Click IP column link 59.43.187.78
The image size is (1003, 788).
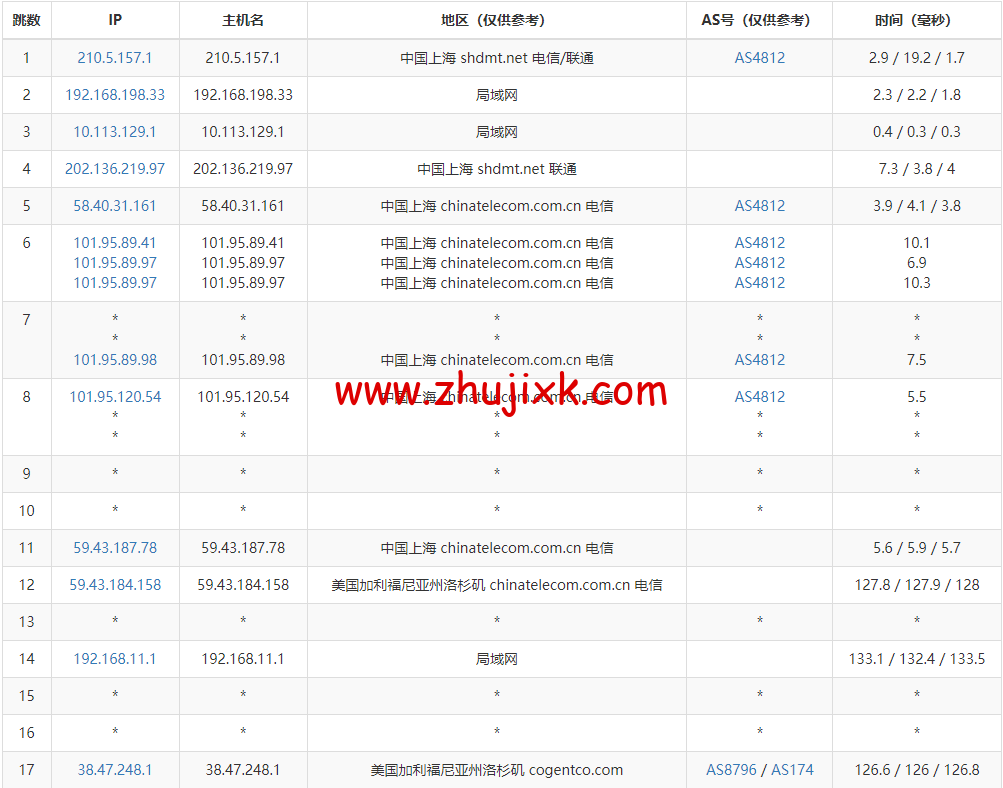(115, 548)
